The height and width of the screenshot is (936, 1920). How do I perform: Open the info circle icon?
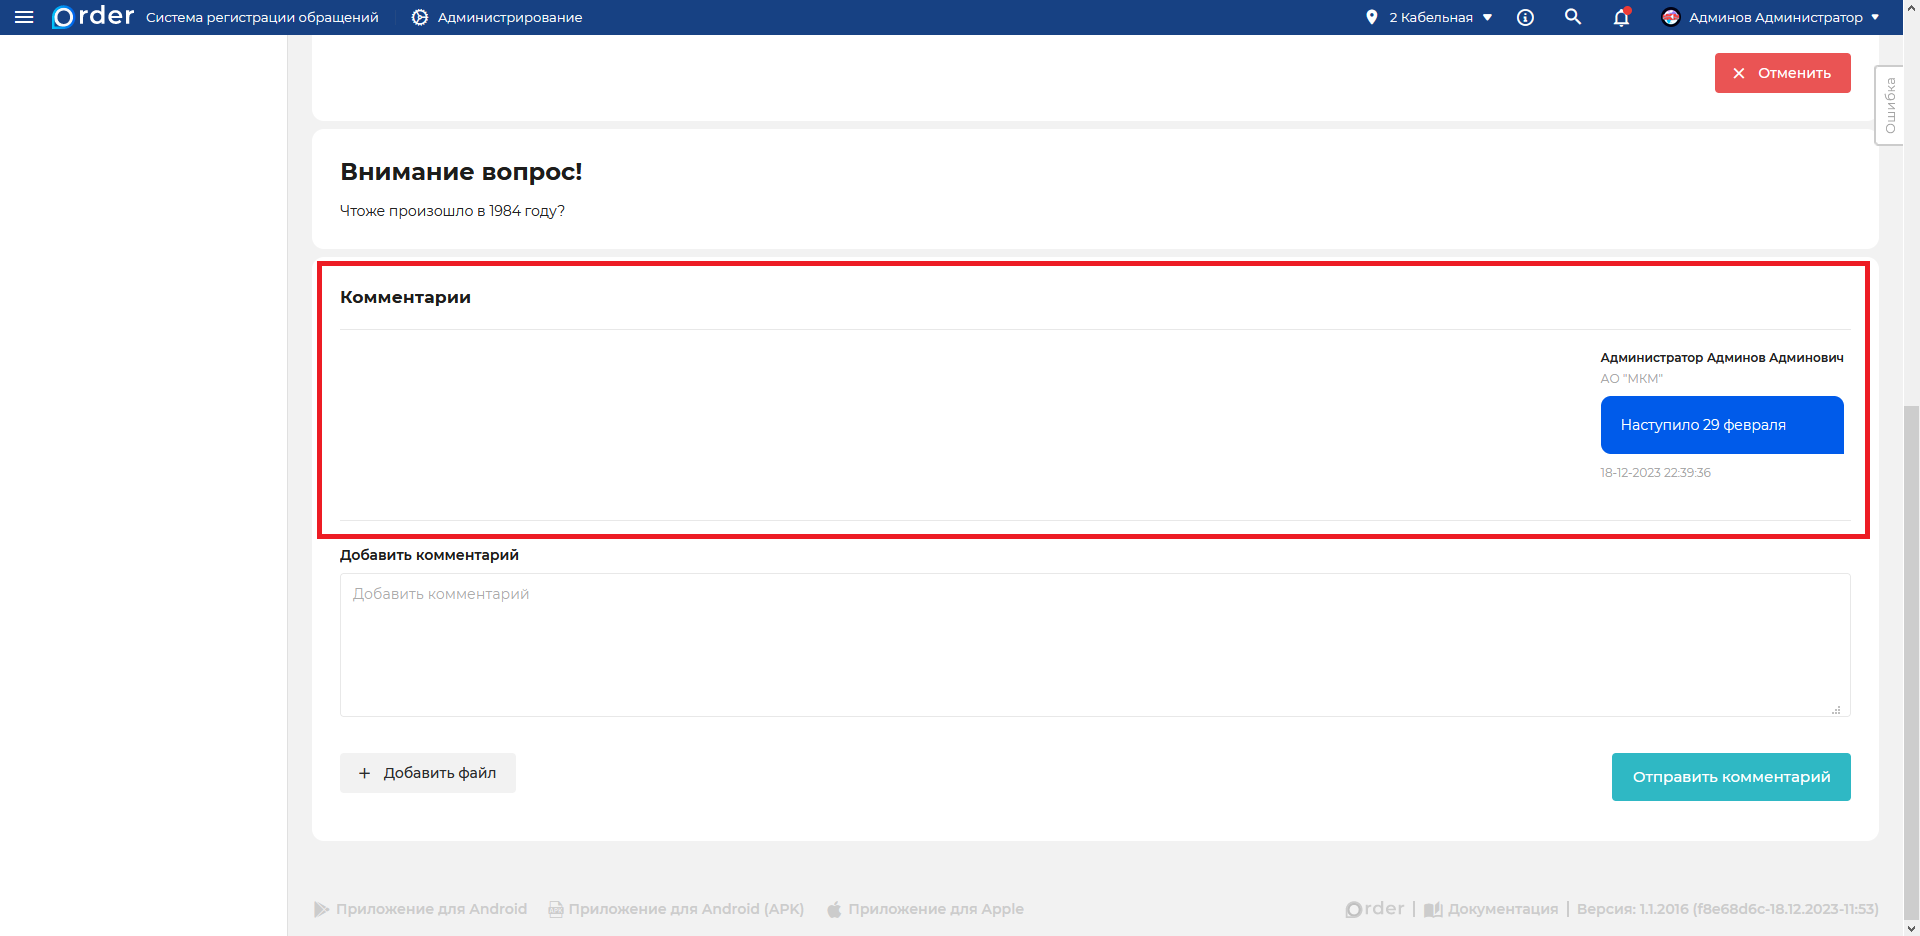click(x=1525, y=17)
